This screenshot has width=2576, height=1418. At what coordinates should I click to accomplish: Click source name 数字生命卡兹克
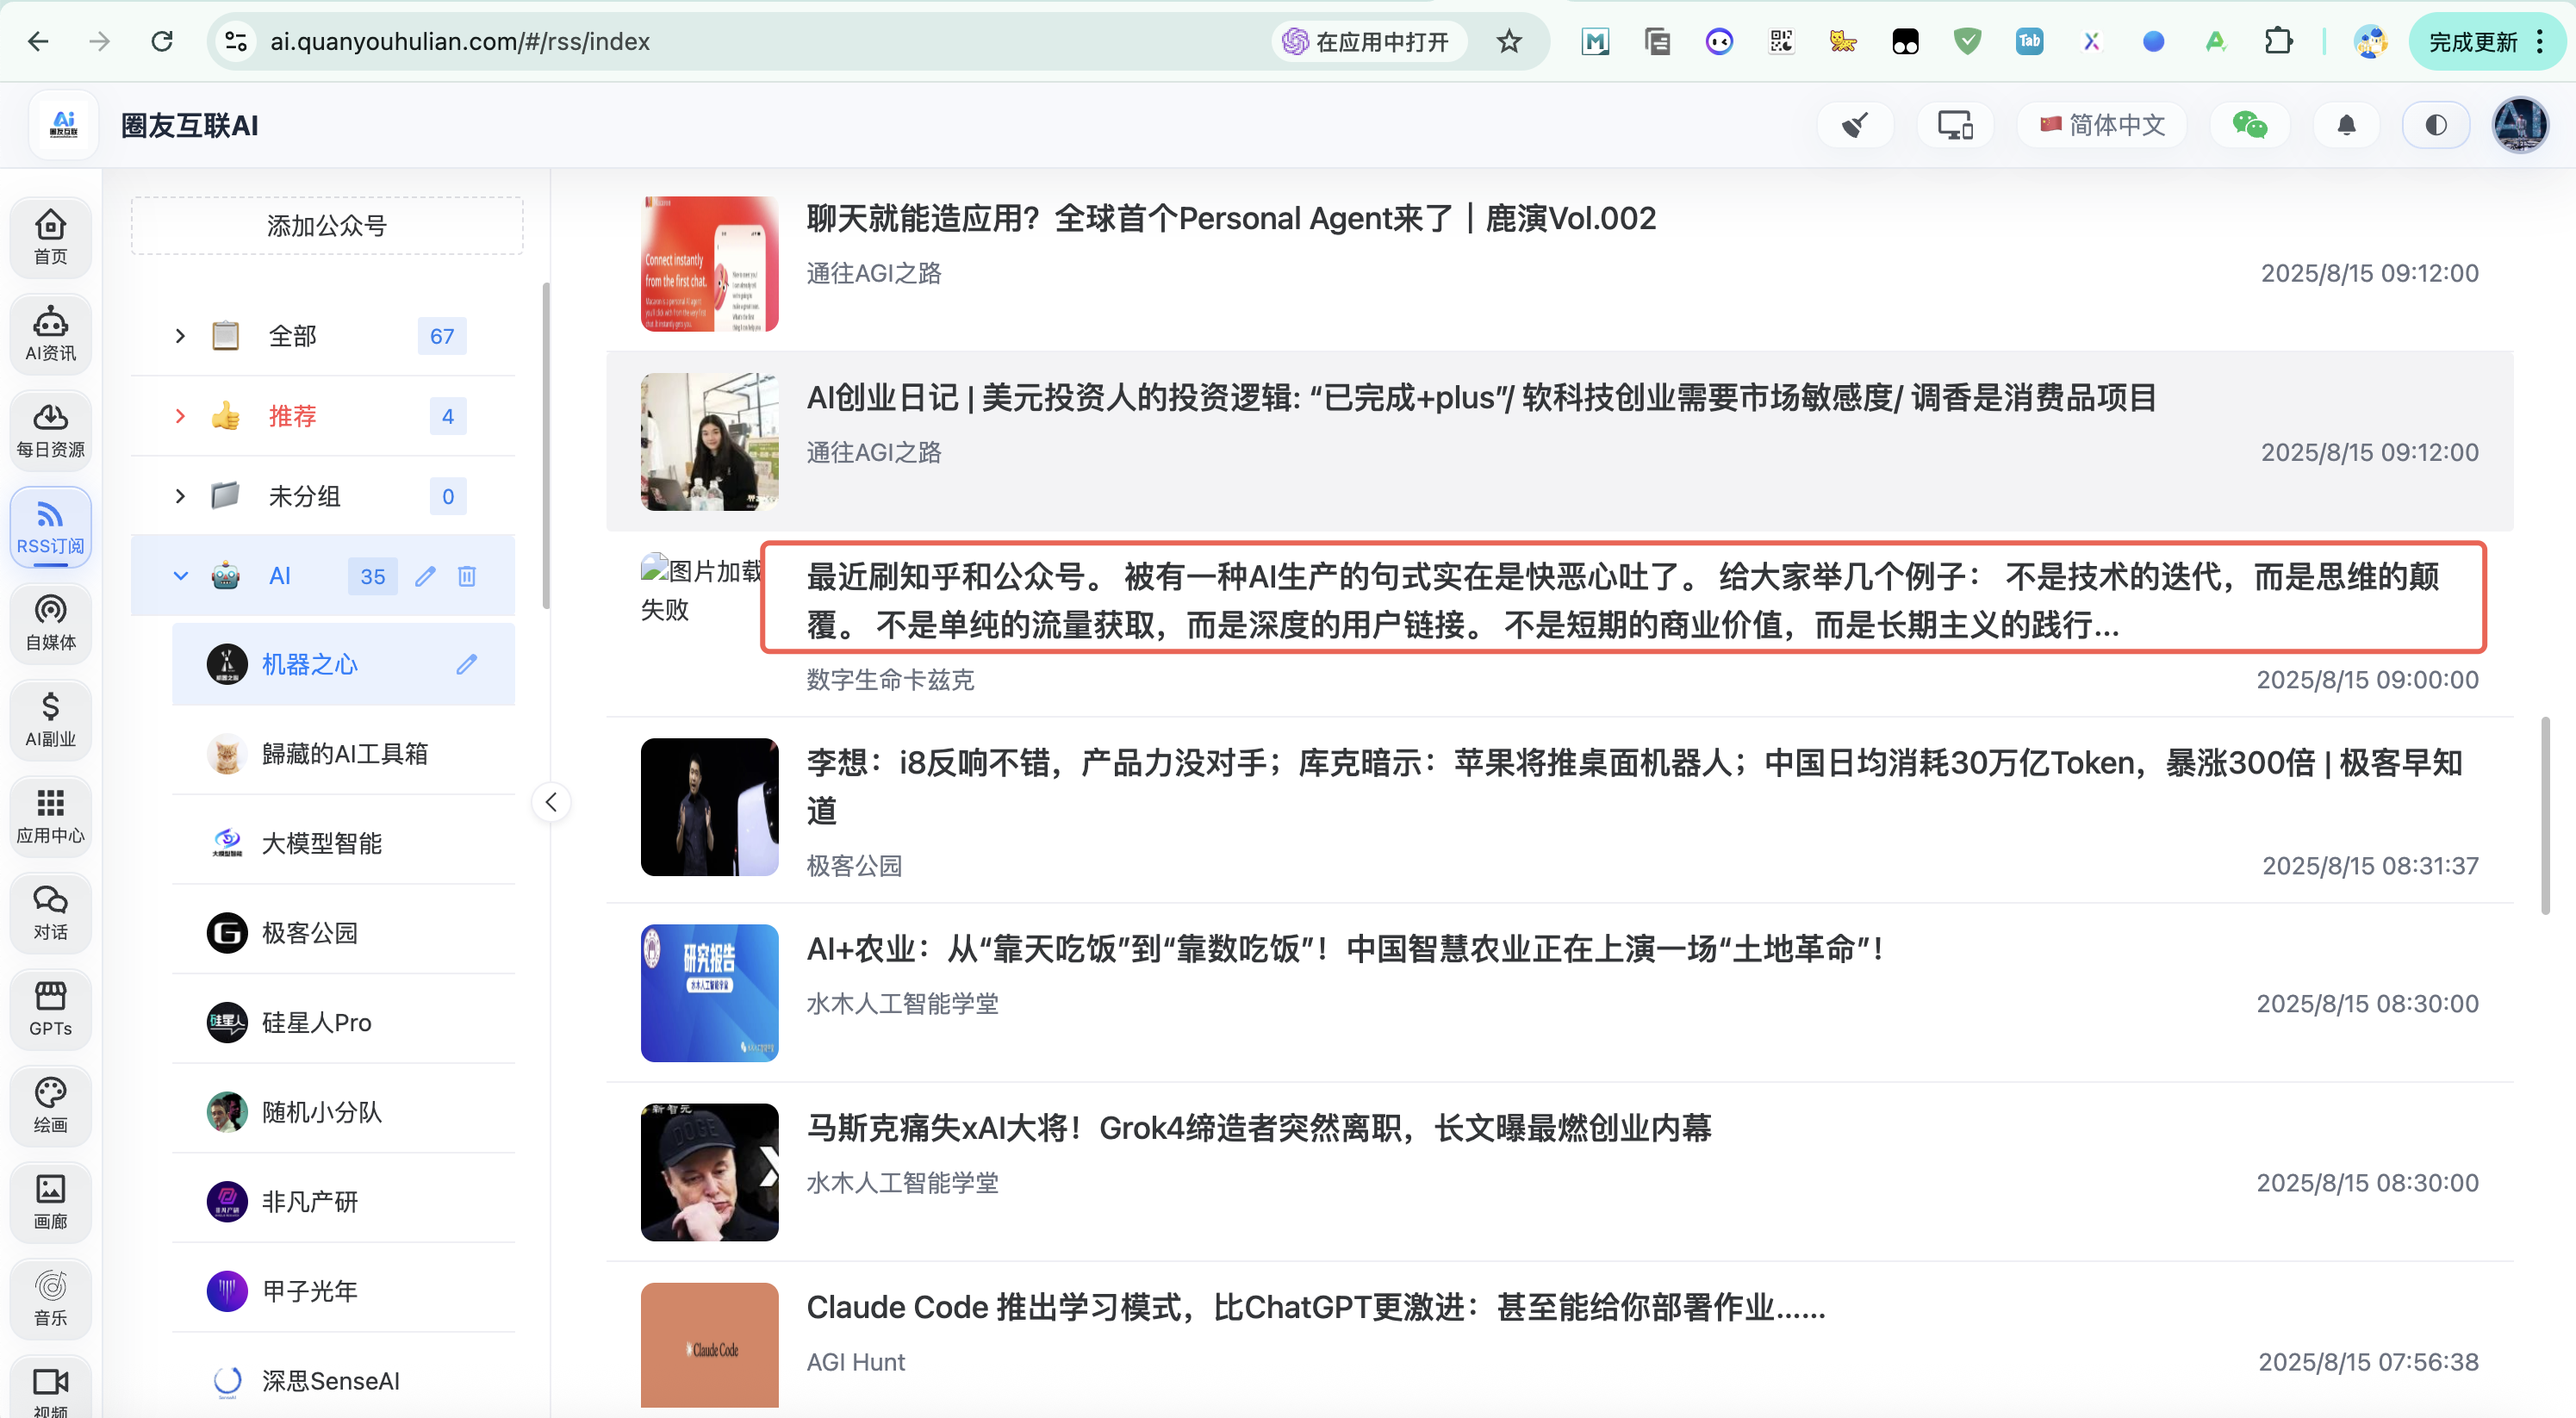tap(890, 680)
